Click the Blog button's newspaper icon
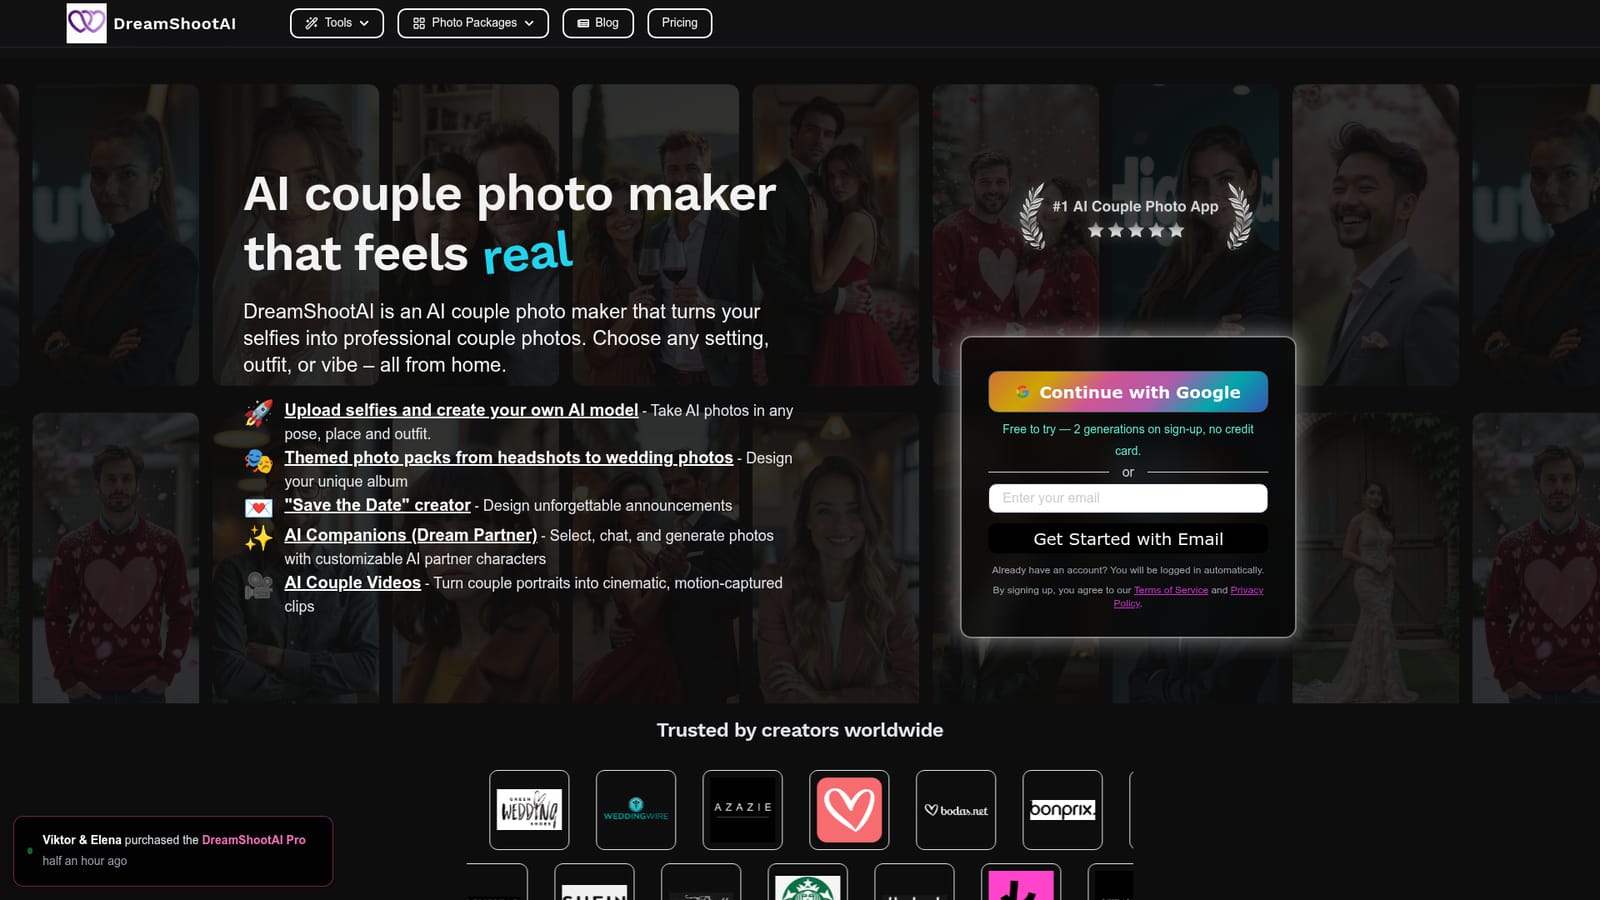 [583, 23]
